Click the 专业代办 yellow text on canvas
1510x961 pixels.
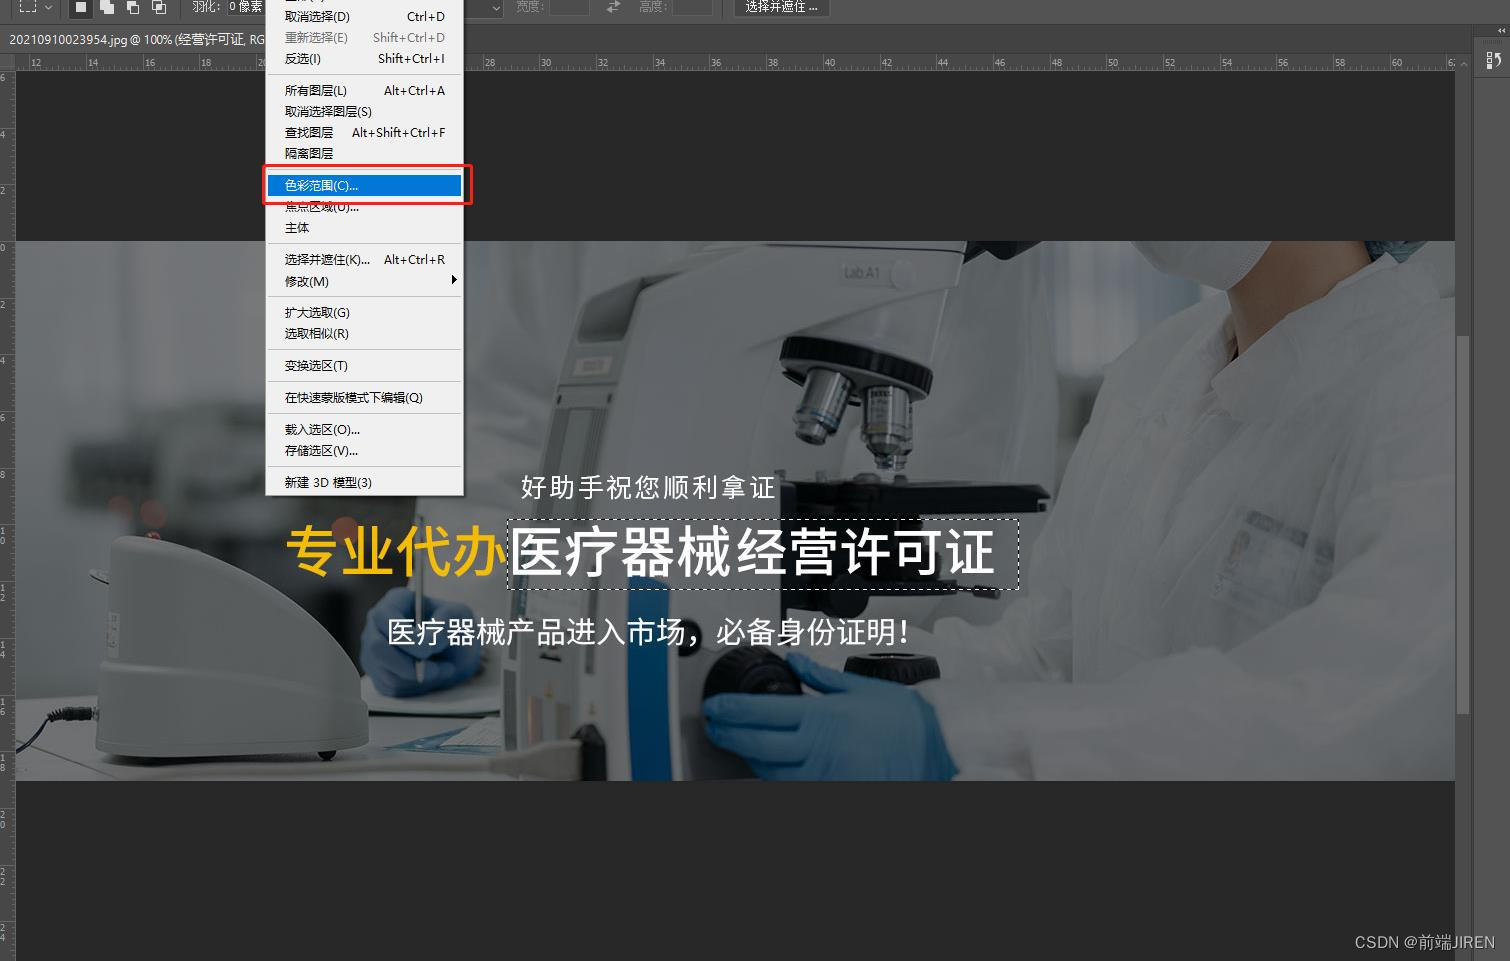396,552
